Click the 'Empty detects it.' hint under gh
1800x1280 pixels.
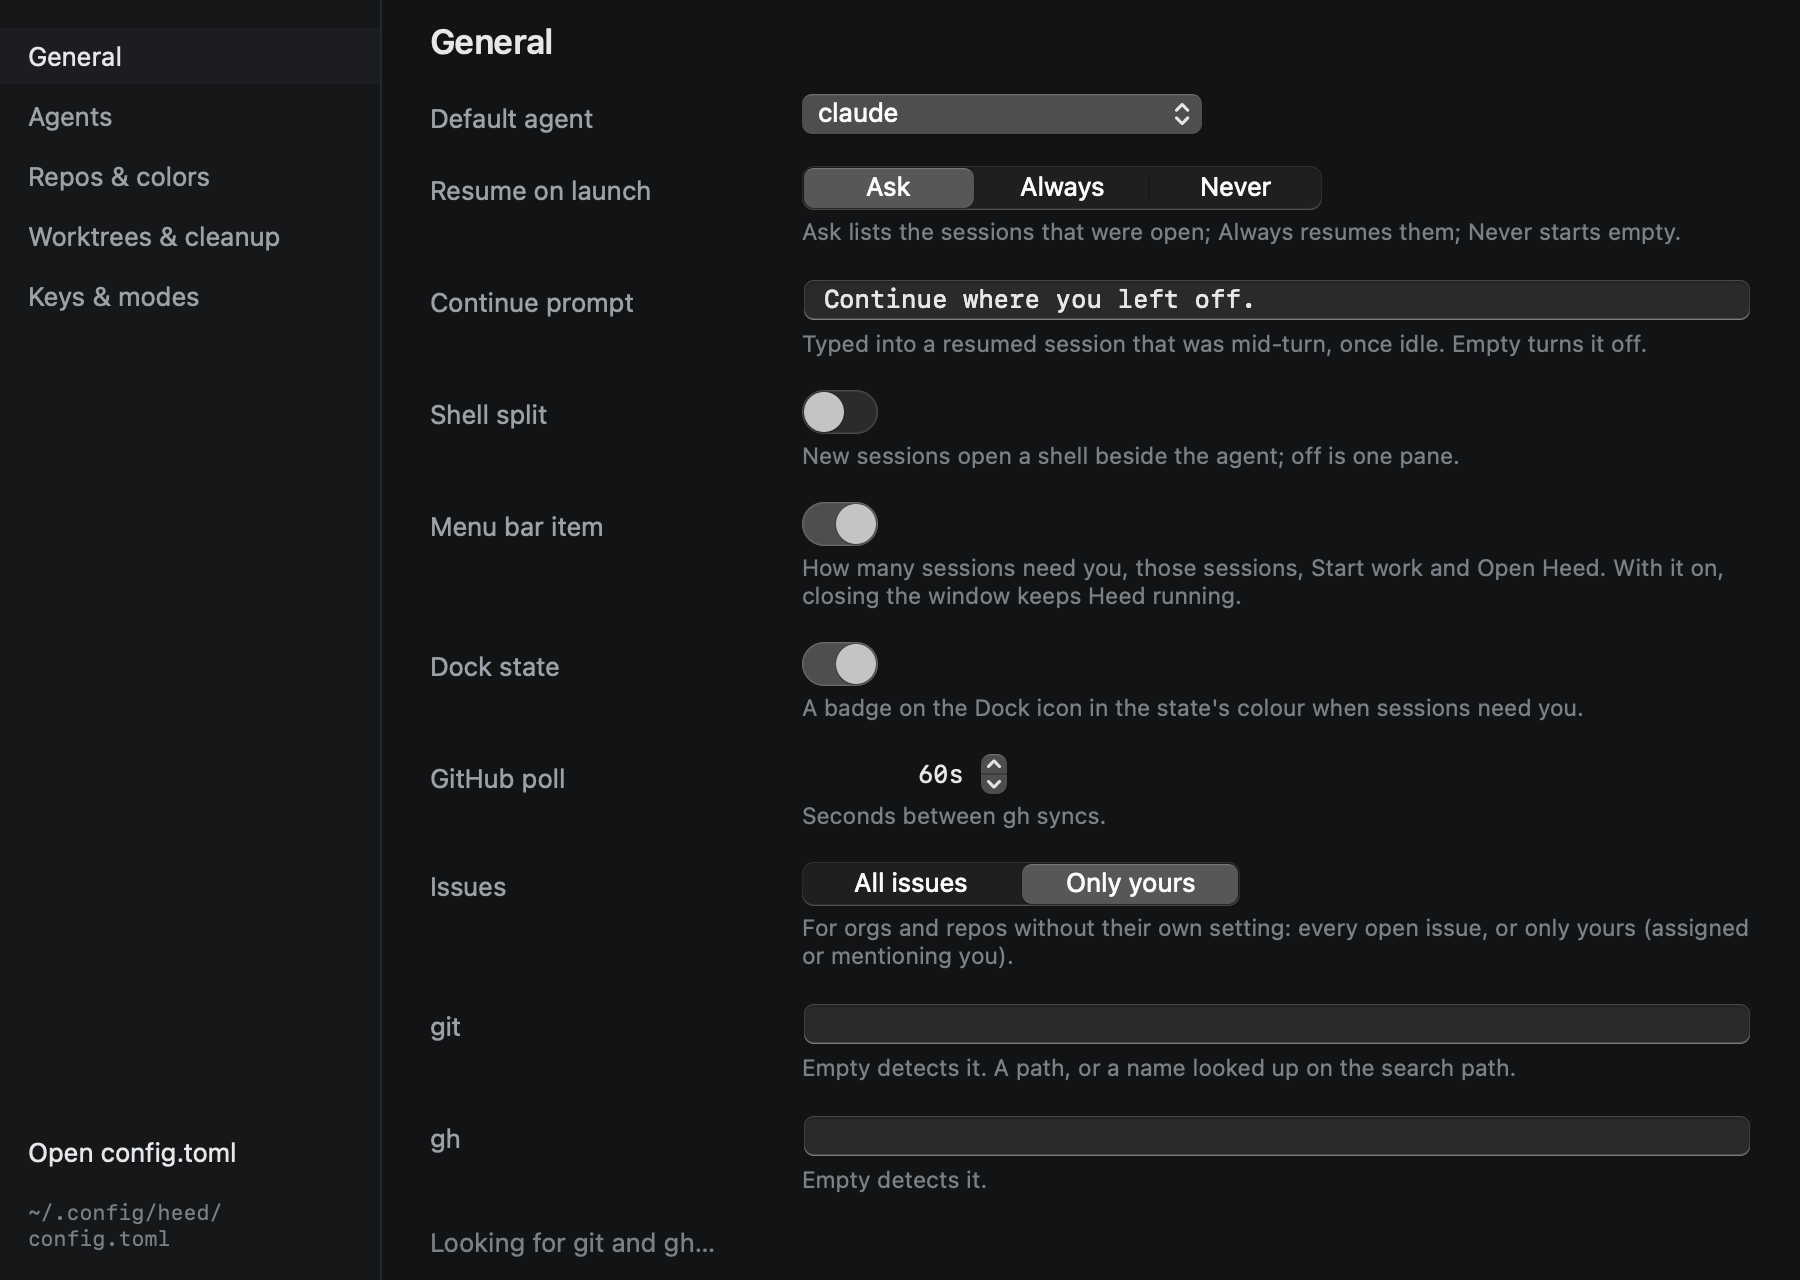pyautogui.click(x=894, y=1180)
